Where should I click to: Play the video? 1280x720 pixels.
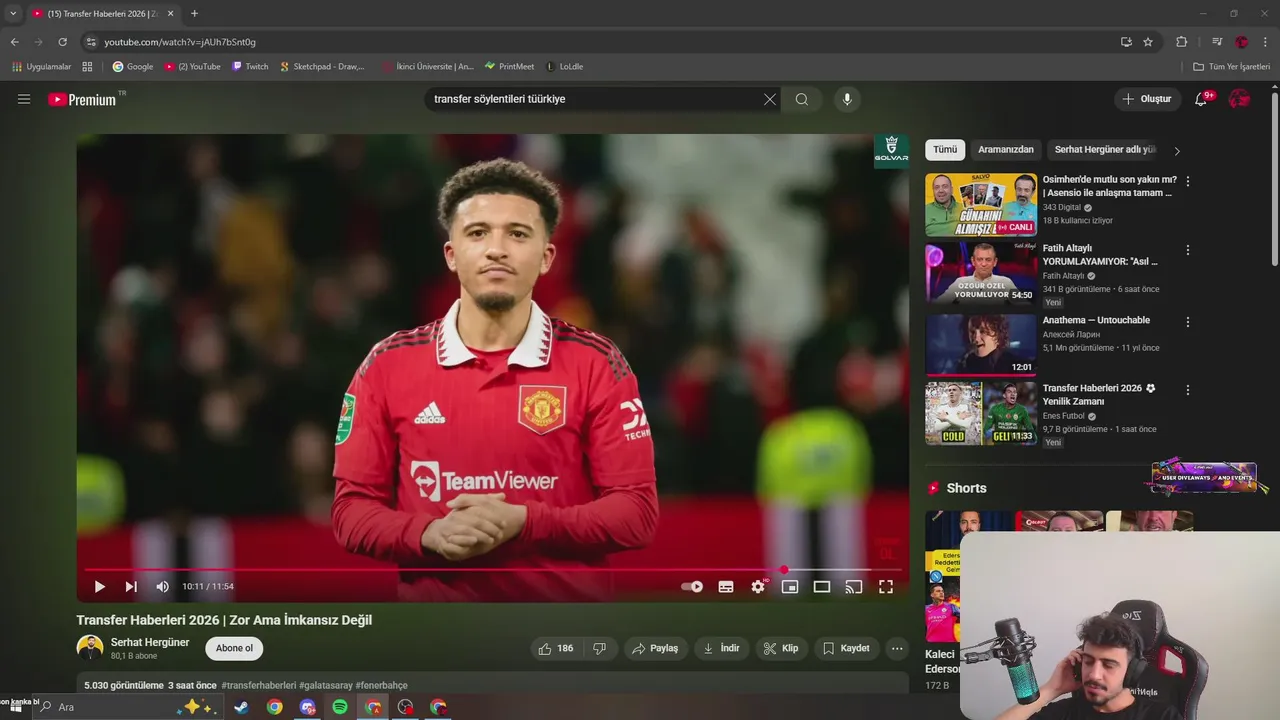point(100,587)
